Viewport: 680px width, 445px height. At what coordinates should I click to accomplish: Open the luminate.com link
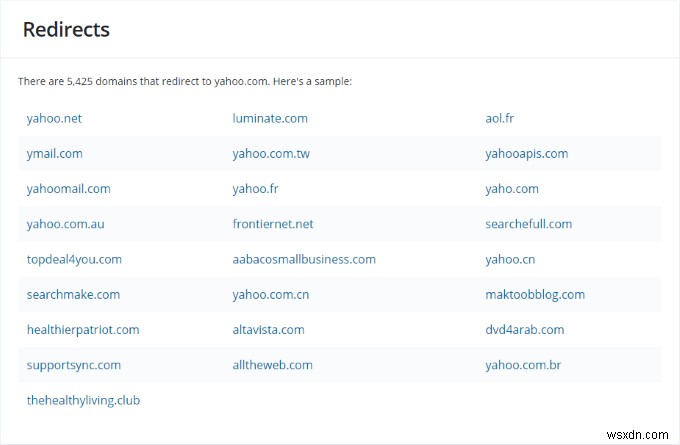pos(270,118)
